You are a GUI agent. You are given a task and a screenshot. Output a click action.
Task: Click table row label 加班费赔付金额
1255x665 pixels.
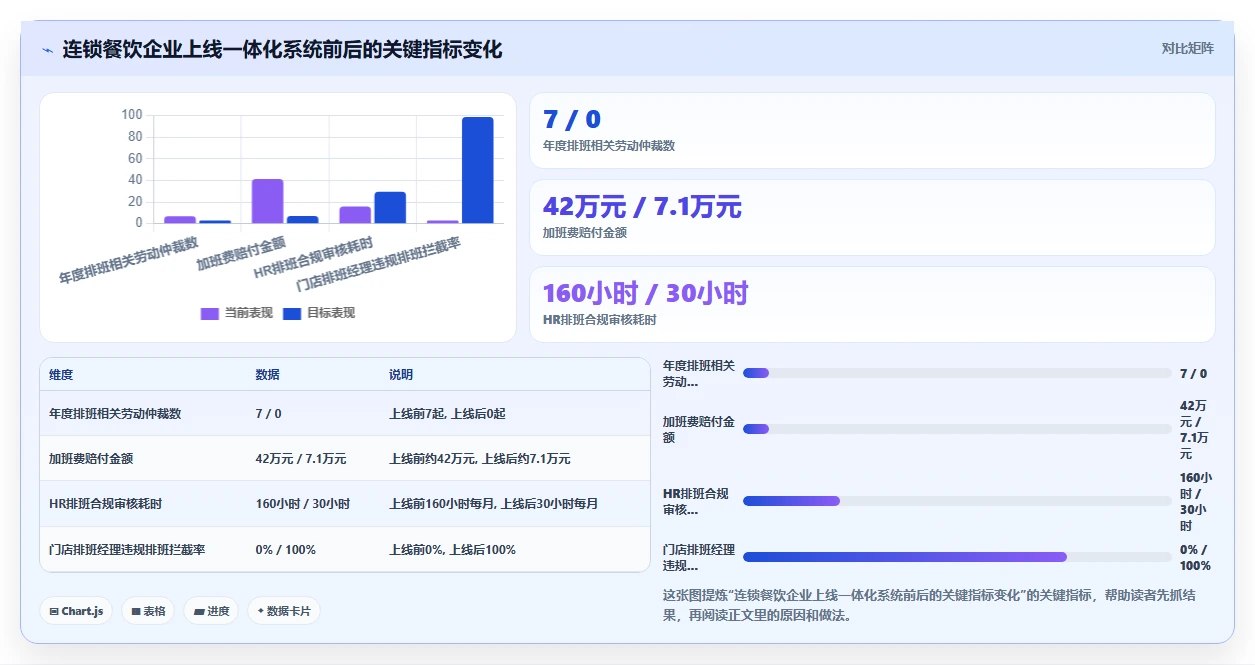[x=91, y=458]
